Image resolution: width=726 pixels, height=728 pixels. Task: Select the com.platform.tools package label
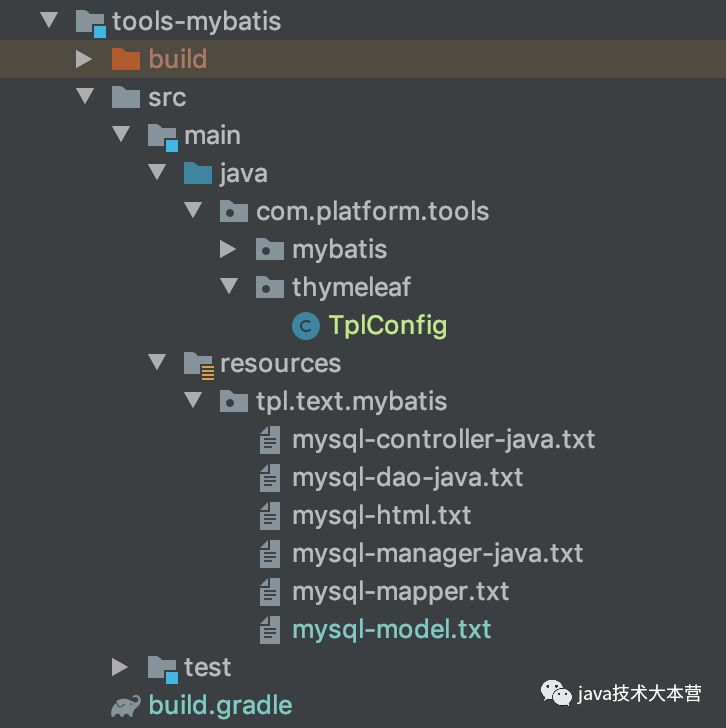[373, 212]
